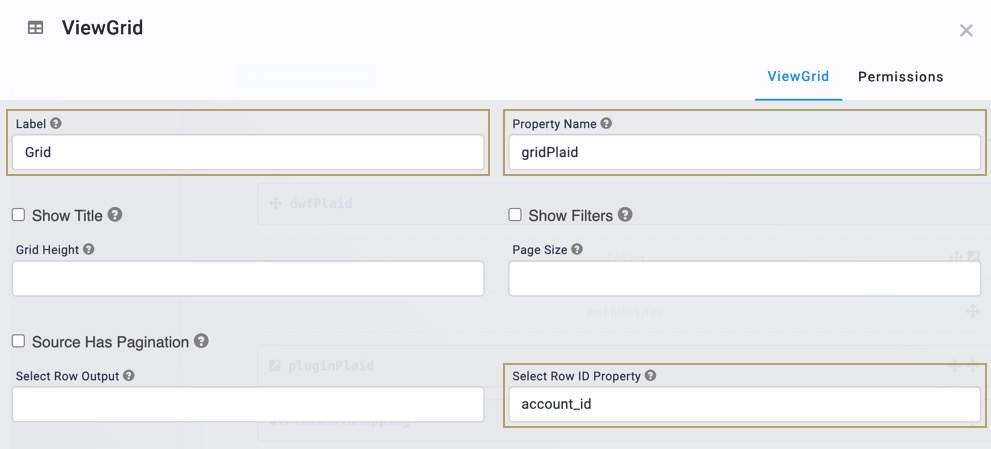Enable the Show Title checkbox
The image size is (991, 449).
18,215
